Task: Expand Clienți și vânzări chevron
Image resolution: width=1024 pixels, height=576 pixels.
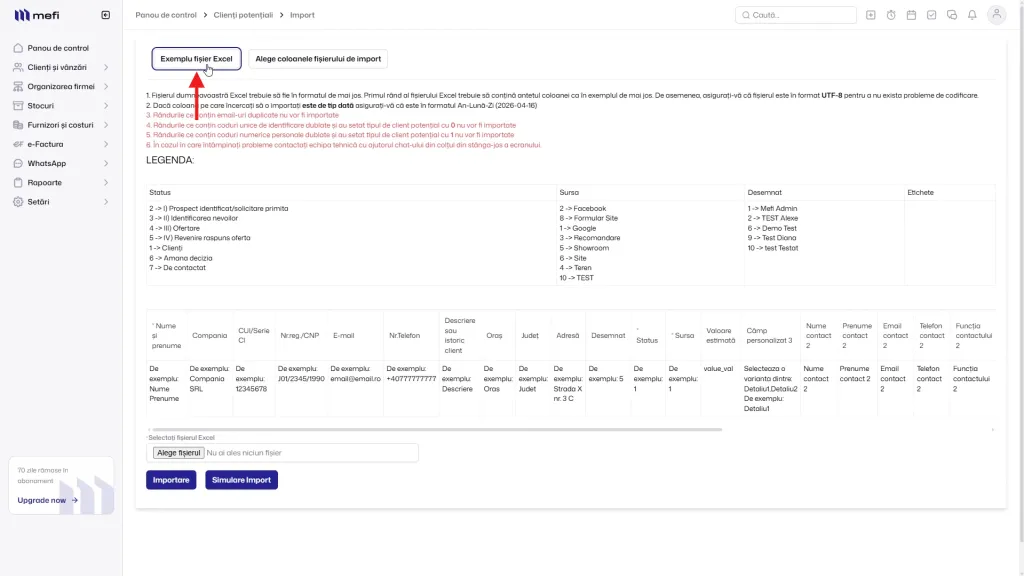Action: tap(106, 67)
